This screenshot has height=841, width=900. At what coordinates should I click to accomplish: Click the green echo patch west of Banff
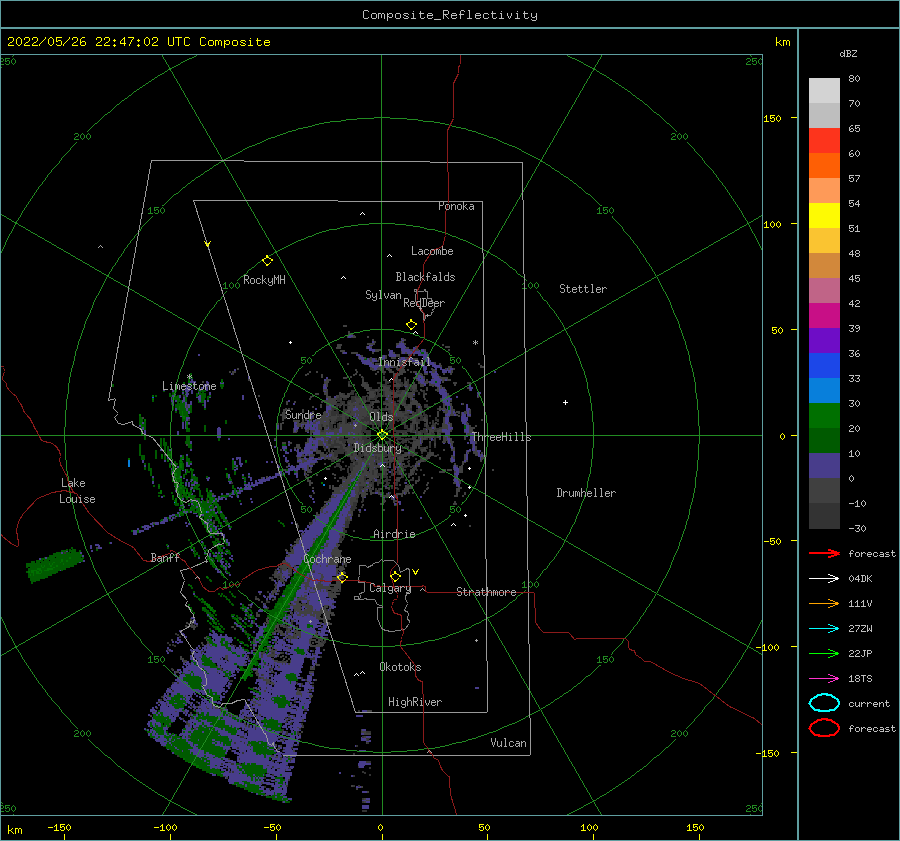55,564
